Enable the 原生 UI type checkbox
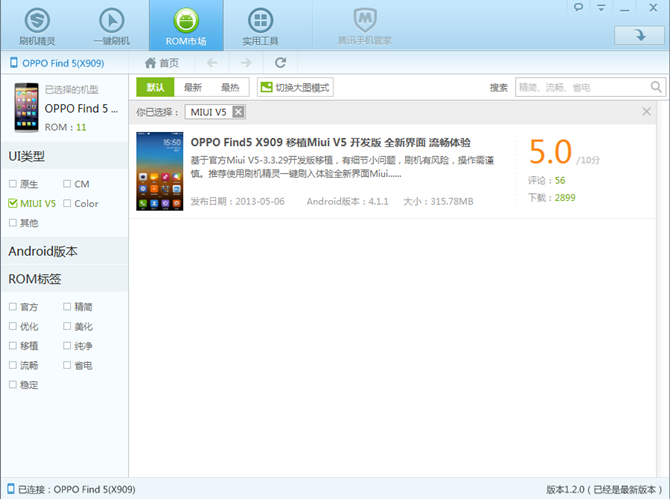The image size is (670, 499). 13,184
